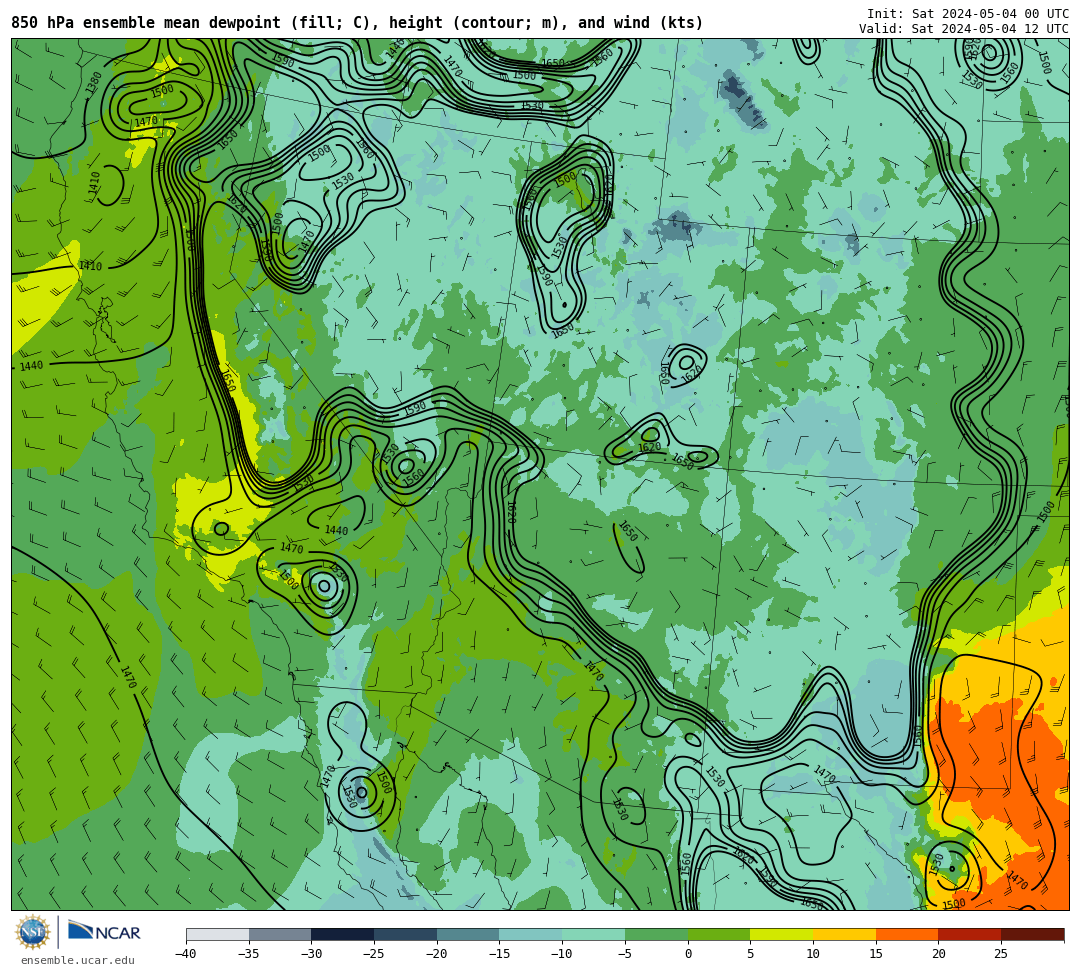Pick the -35 to -30 gray colorbar swatch

pos(280,934)
